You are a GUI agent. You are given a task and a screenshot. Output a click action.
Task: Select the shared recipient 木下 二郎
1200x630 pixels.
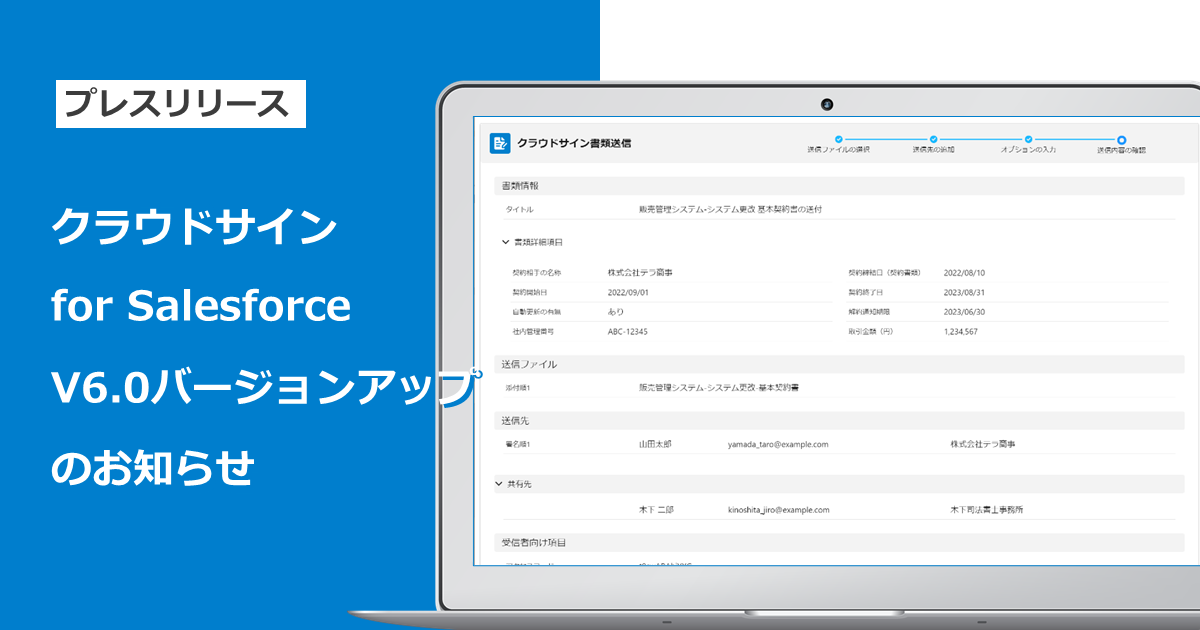pos(656,510)
